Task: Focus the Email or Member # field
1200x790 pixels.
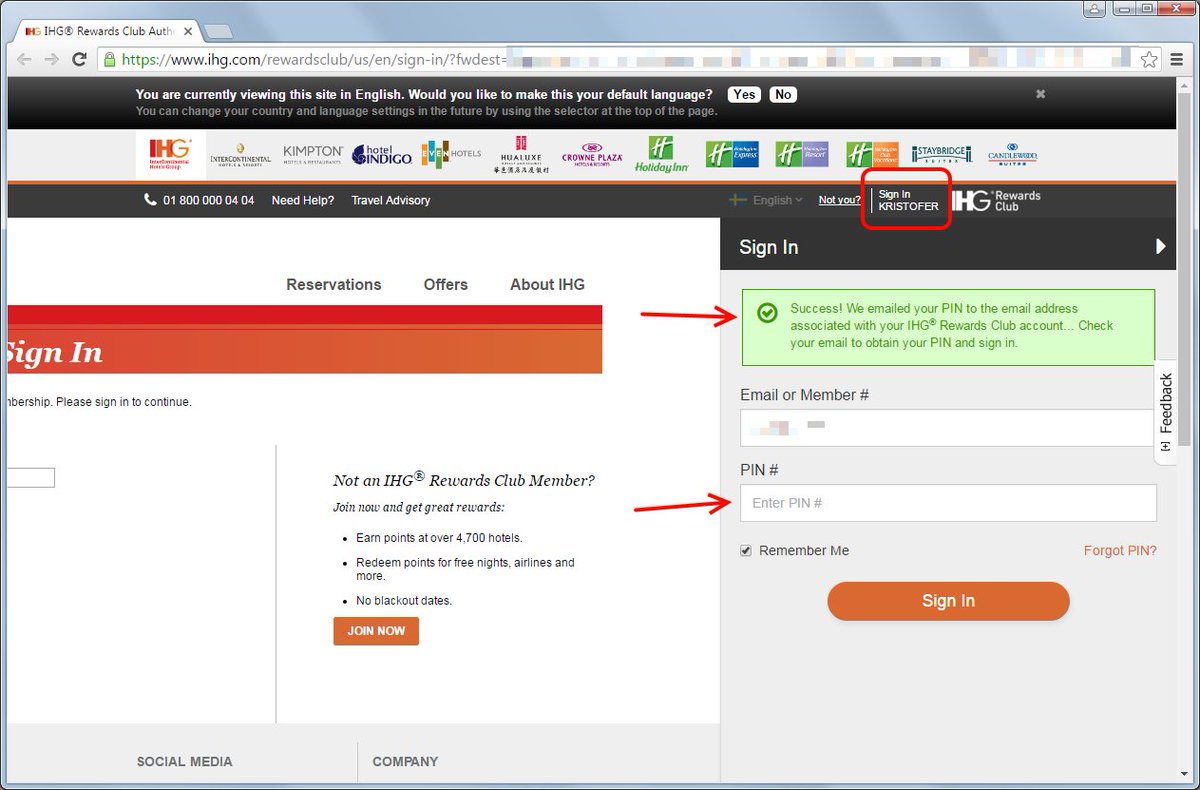Action: point(948,428)
